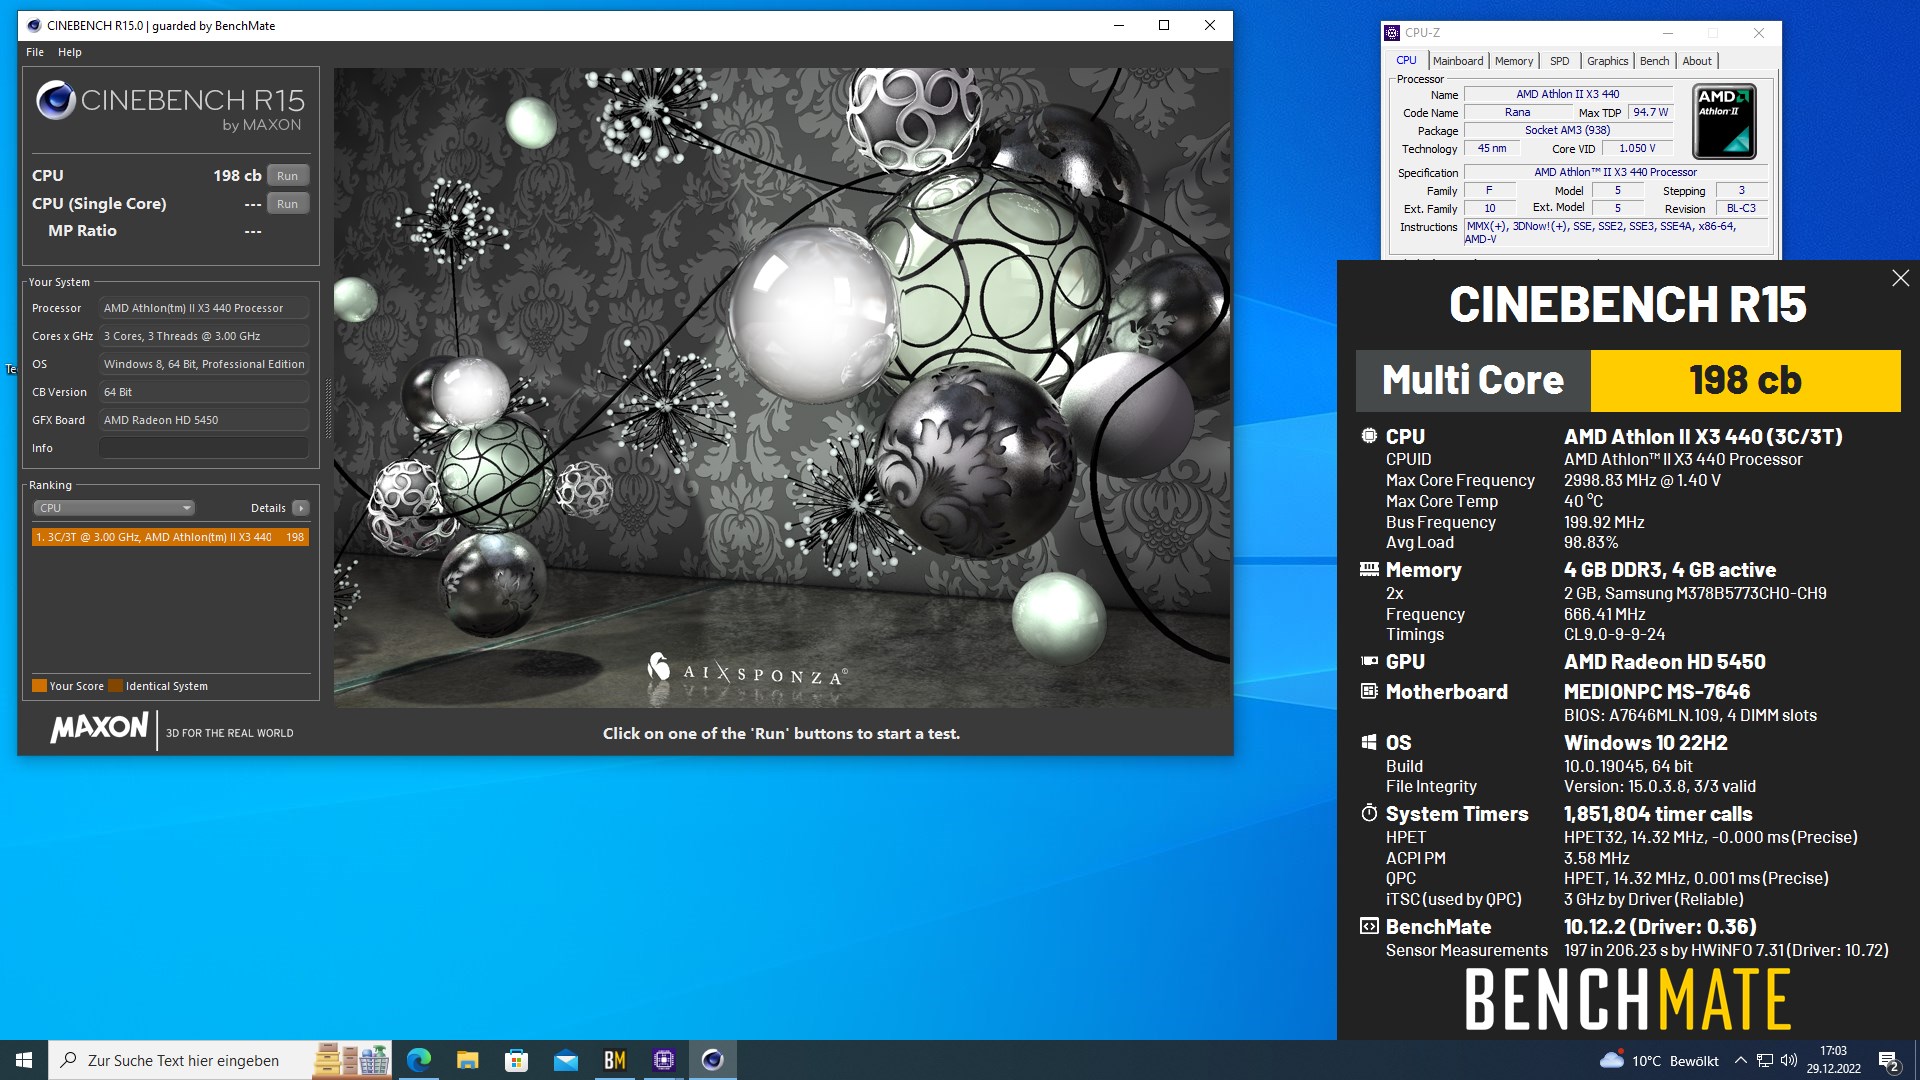Viewport: 1920px width, 1080px height.
Task: Open the Ranking CPU dropdown
Action: pos(114,508)
